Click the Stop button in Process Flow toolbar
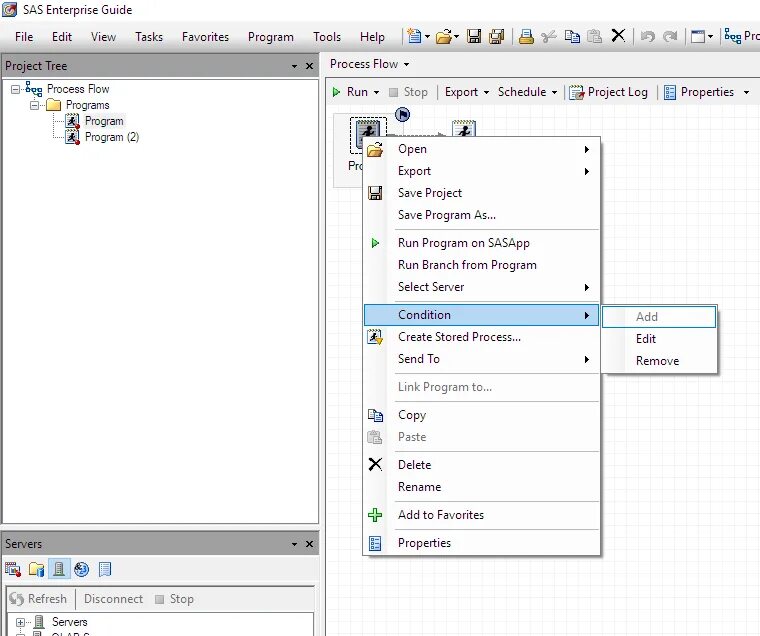This screenshot has height=636, width=760. (x=409, y=92)
